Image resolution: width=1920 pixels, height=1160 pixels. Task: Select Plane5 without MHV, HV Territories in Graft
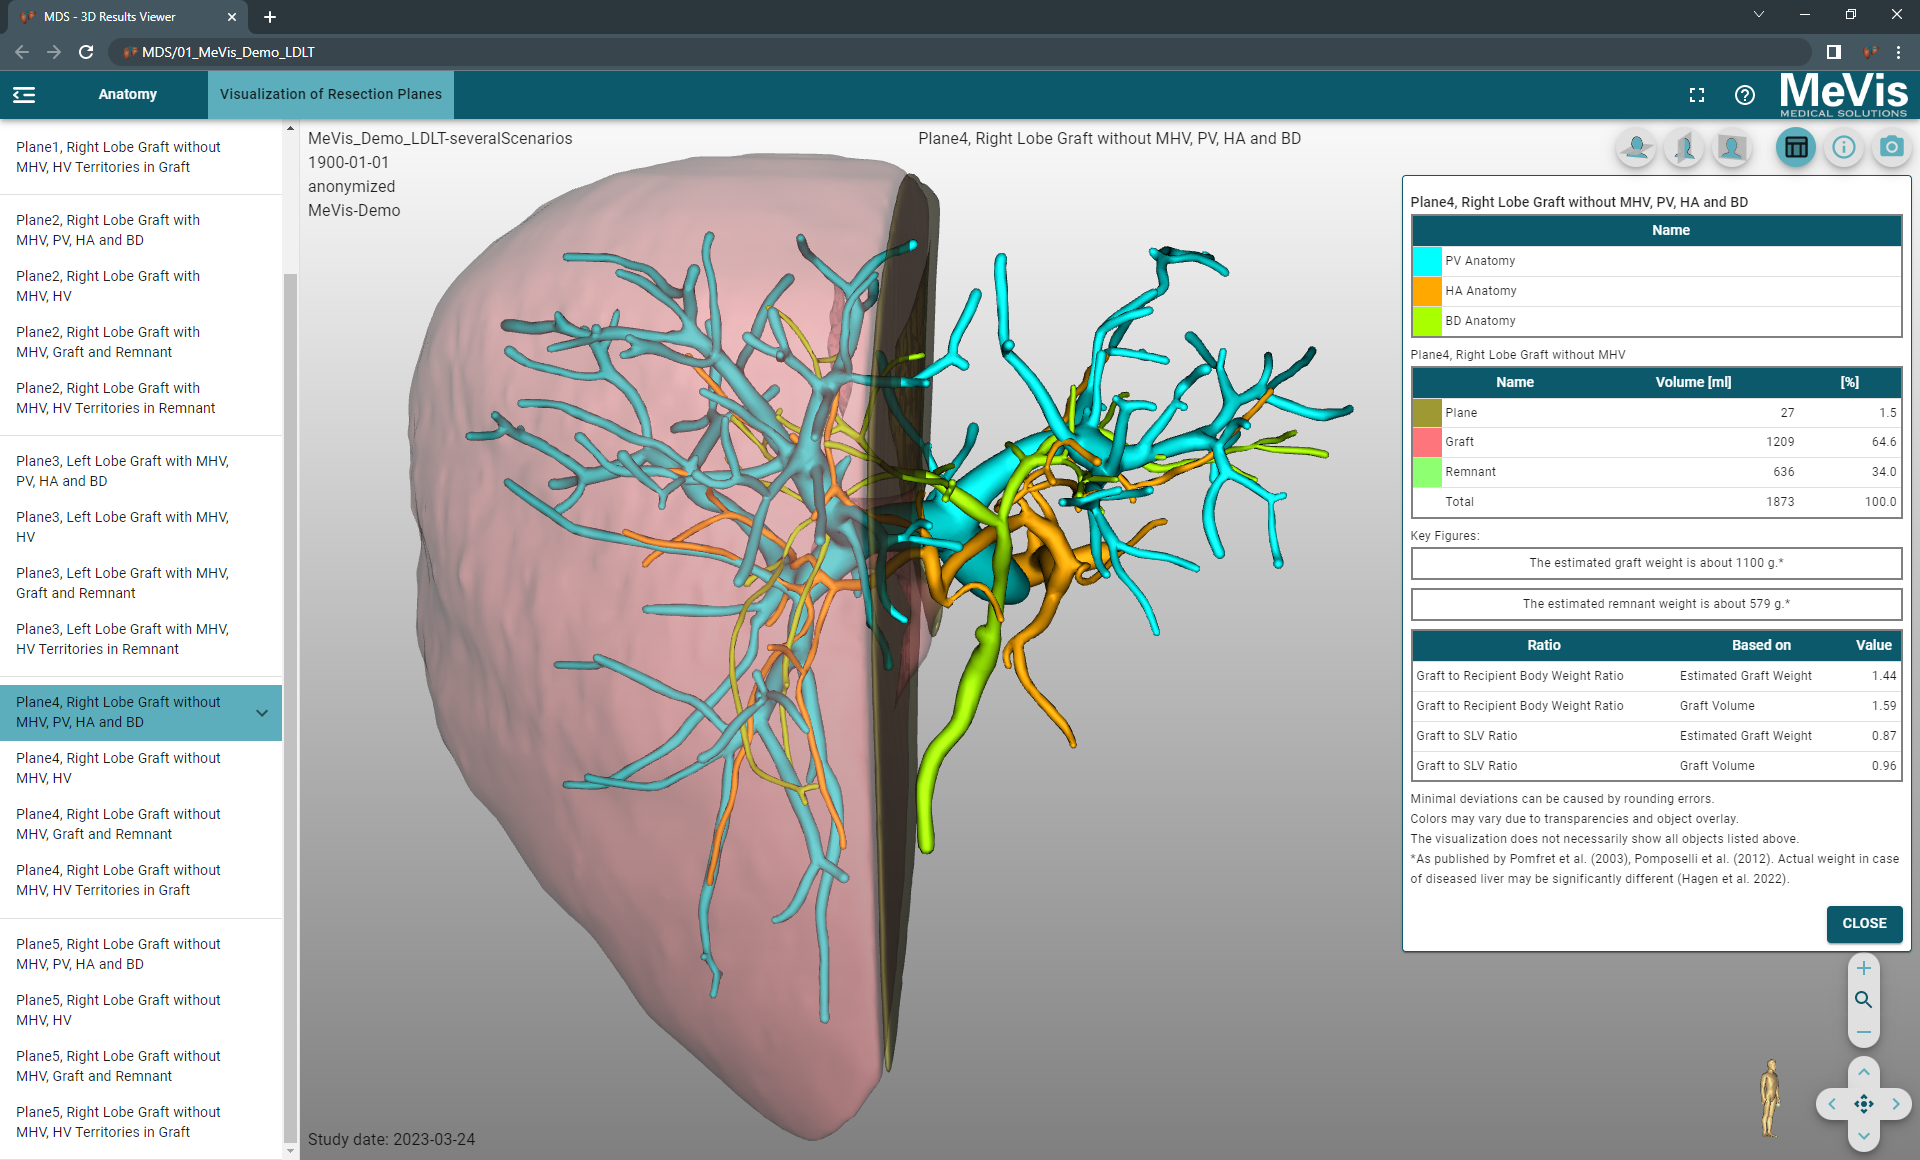(141, 1122)
